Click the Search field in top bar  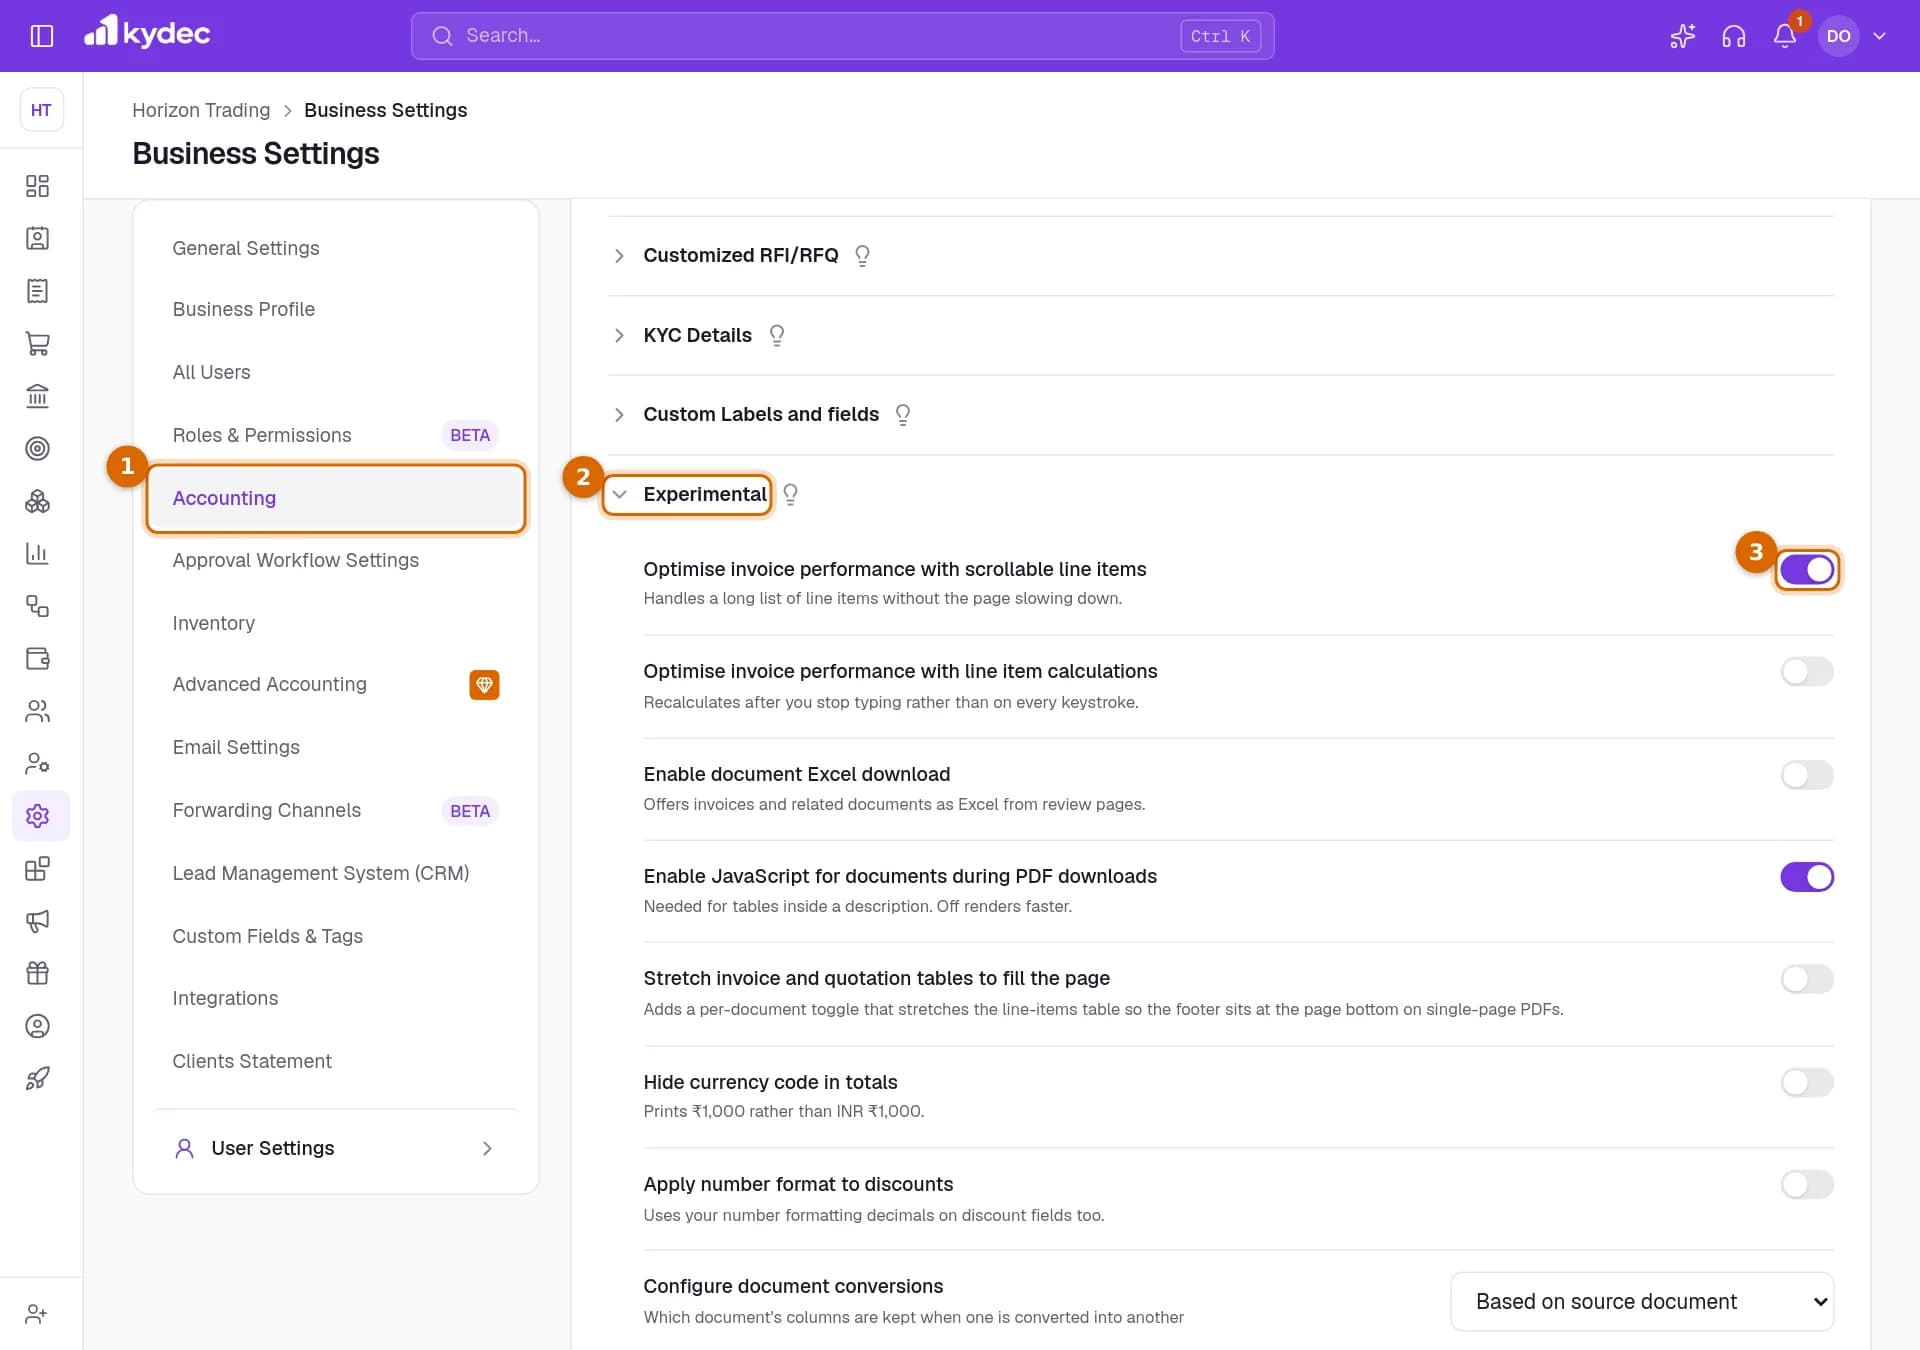(842, 36)
